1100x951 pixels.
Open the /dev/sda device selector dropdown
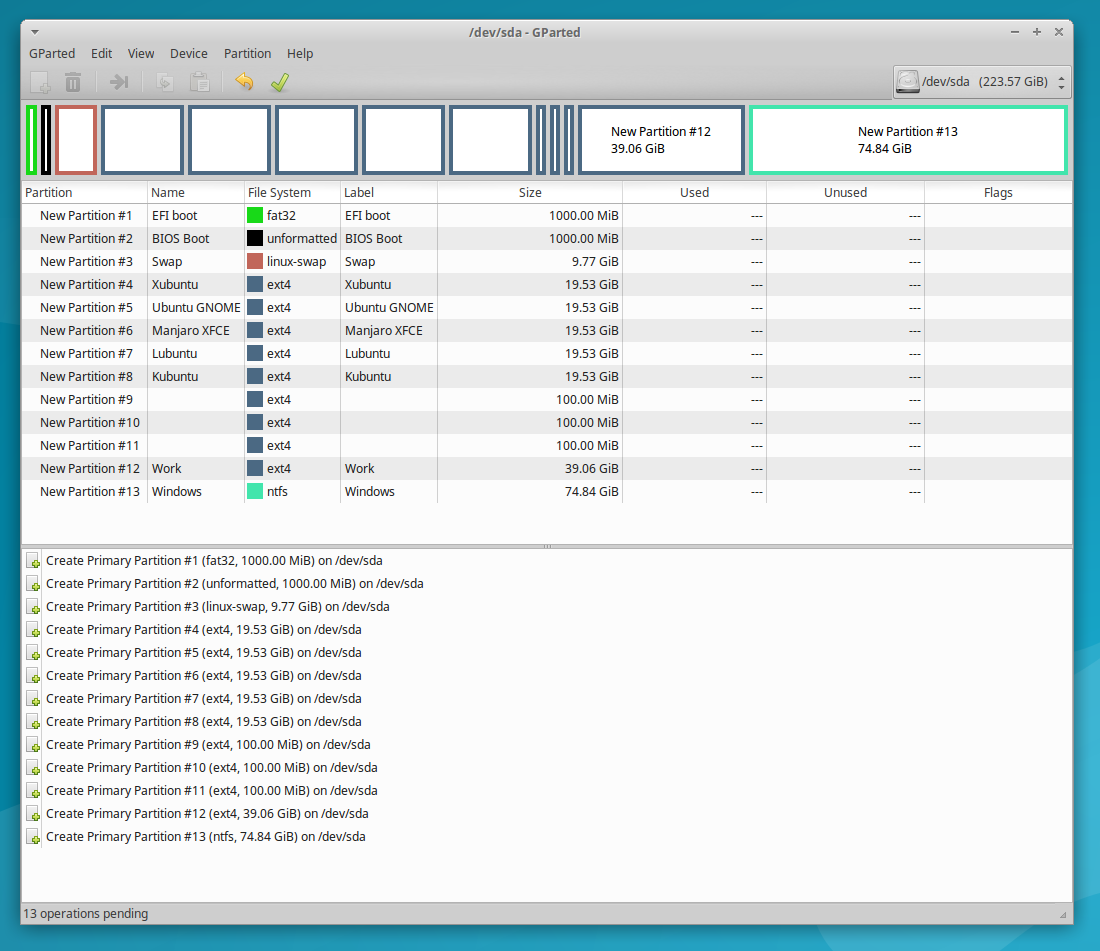point(981,82)
